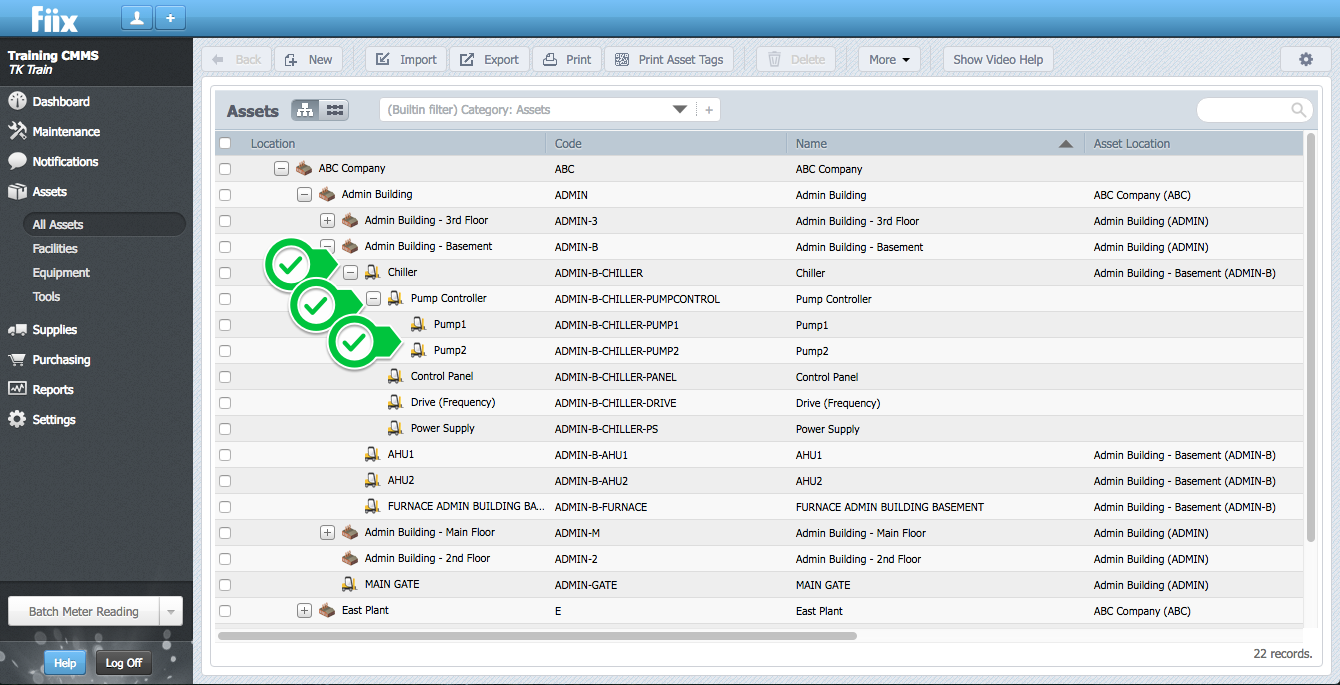Click the Log Off button

tap(124, 663)
